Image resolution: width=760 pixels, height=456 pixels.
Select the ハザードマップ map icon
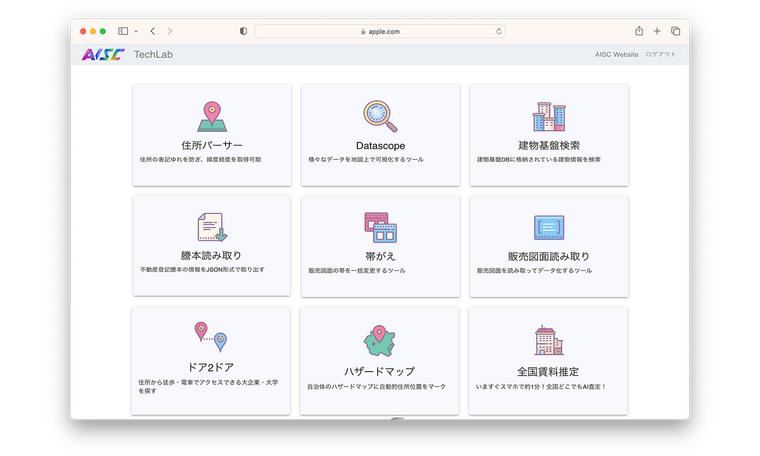[x=380, y=340]
